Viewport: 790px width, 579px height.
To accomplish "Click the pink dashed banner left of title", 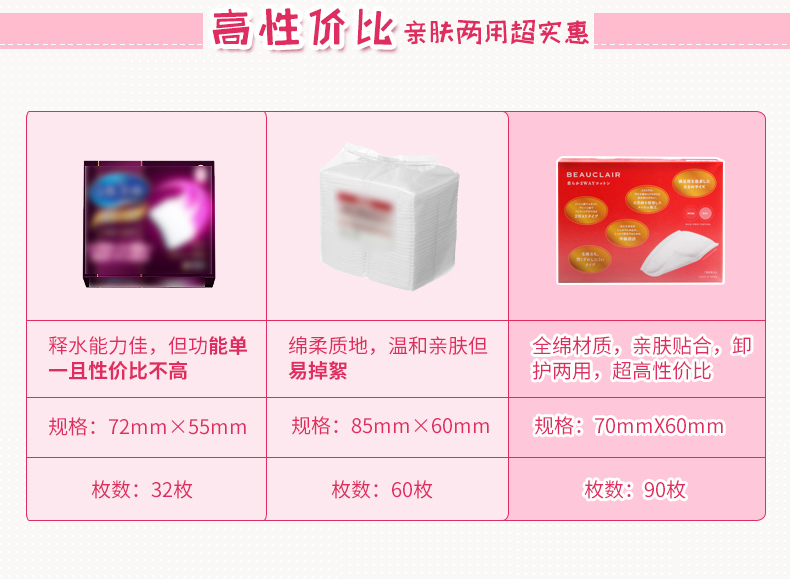I will 101,30.
